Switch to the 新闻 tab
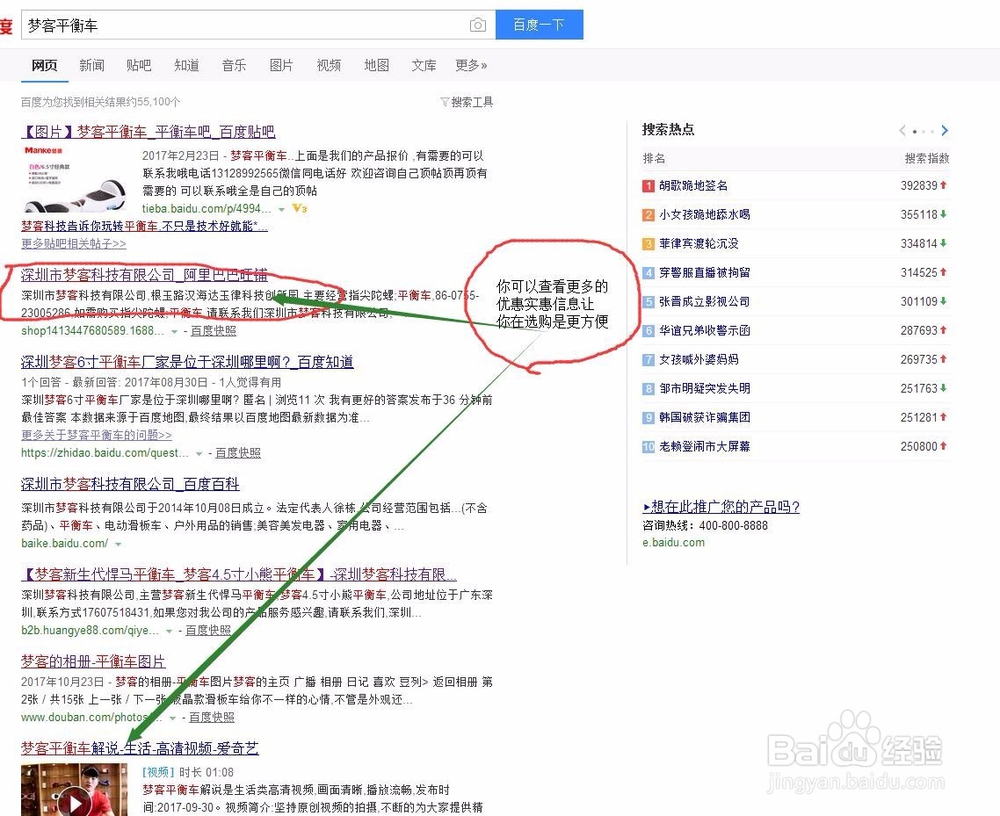 click(92, 65)
